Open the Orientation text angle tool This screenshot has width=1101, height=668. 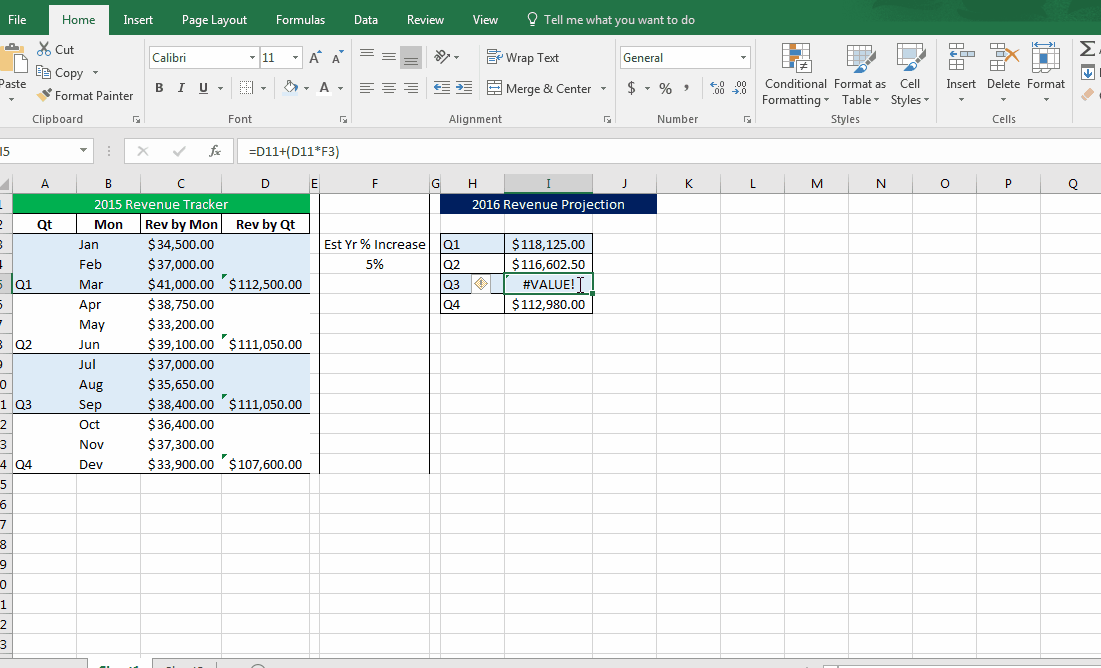[443, 57]
